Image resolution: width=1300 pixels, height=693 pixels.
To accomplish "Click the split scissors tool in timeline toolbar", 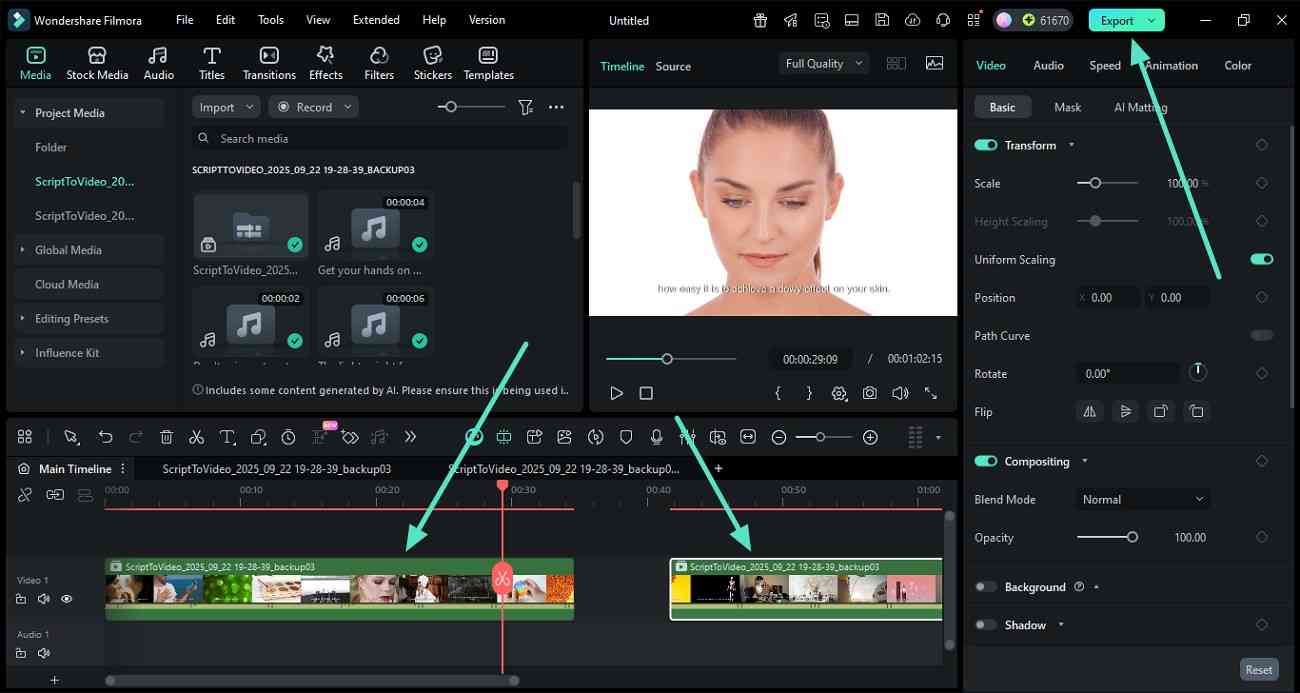I will [x=197, y=437].
